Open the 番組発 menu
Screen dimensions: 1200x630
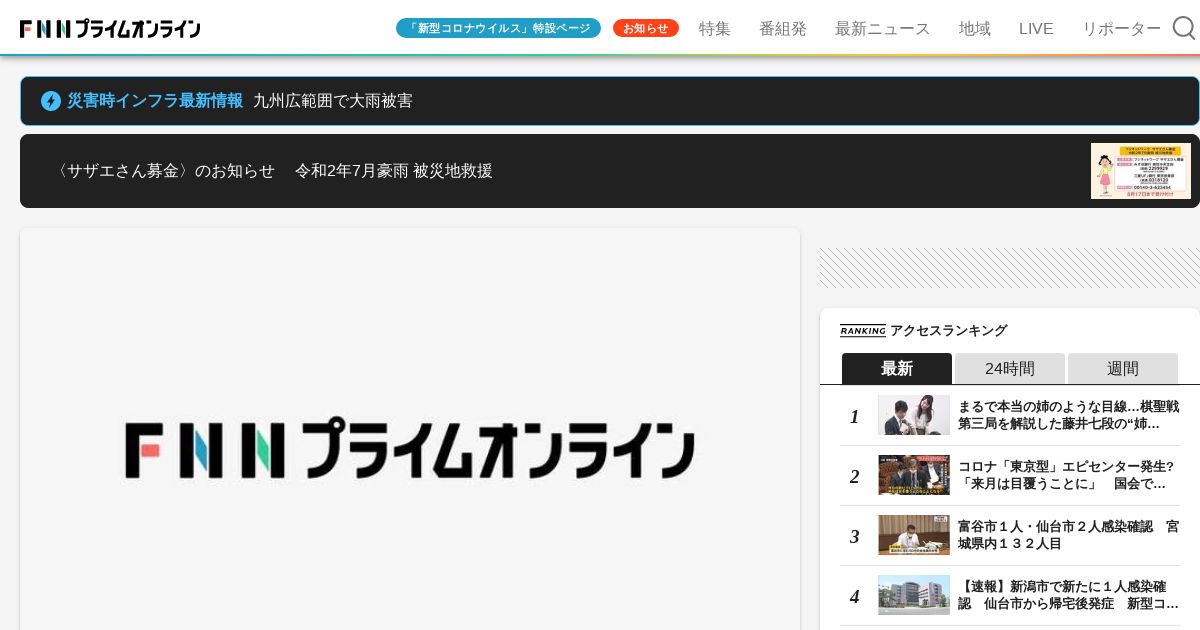(783, 29)
